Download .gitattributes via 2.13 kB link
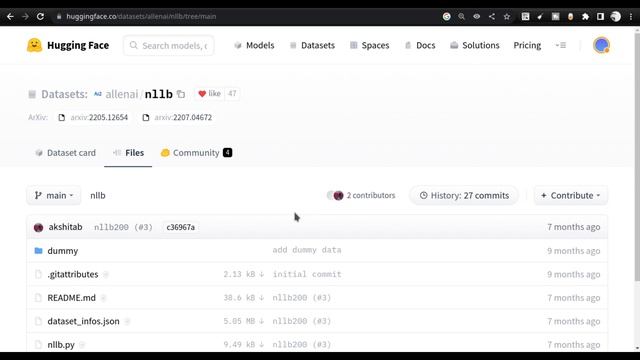 (x=244, y=274)
